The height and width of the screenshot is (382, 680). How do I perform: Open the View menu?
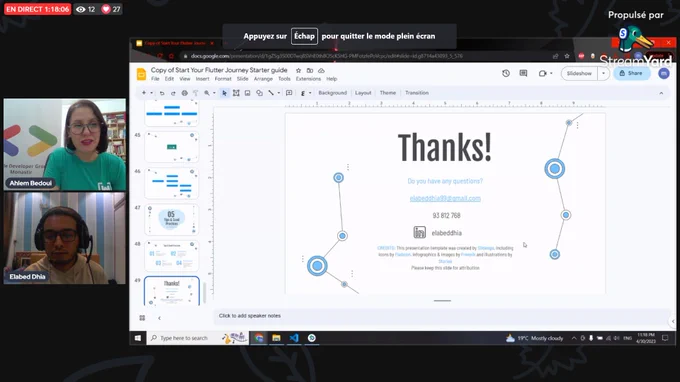tap(185, 79)
